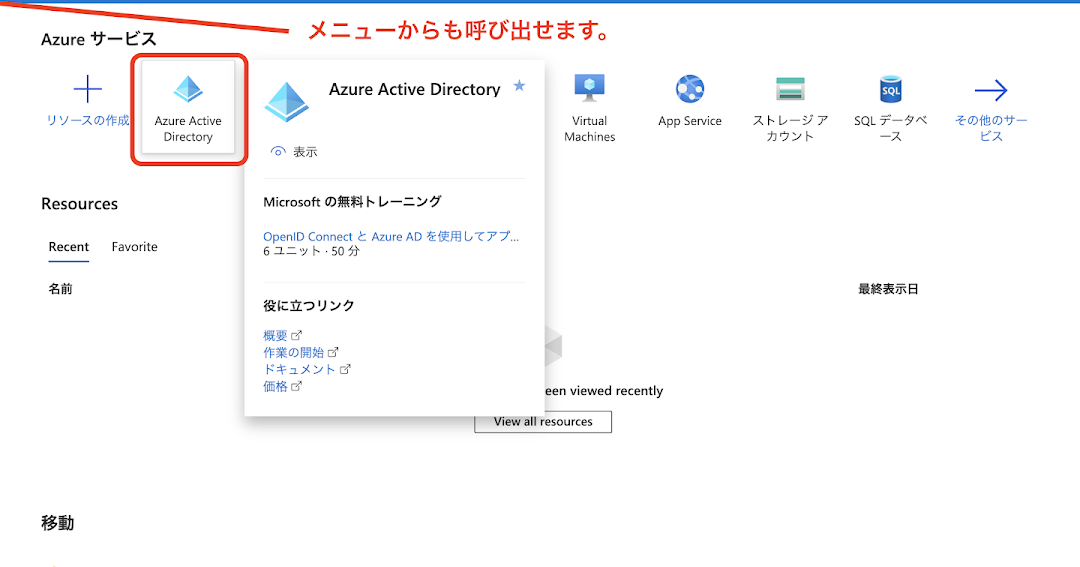Image resolution: width=1080 pixels, height=567 pixels.
Task: Switch to the Recent tab
Action: (68, 247)
